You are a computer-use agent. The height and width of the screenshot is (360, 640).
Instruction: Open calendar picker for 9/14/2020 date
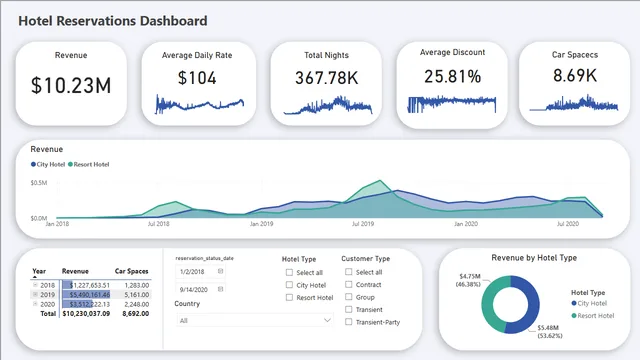(220, 289)
